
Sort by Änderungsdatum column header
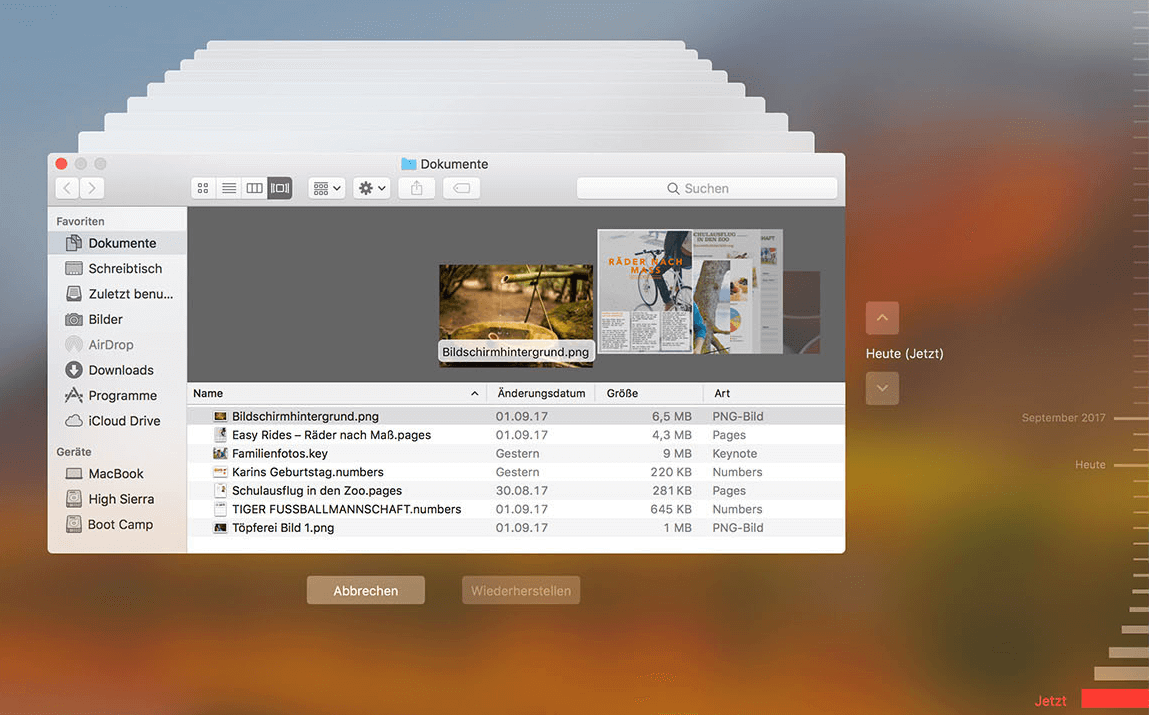(x=542, y=393)
